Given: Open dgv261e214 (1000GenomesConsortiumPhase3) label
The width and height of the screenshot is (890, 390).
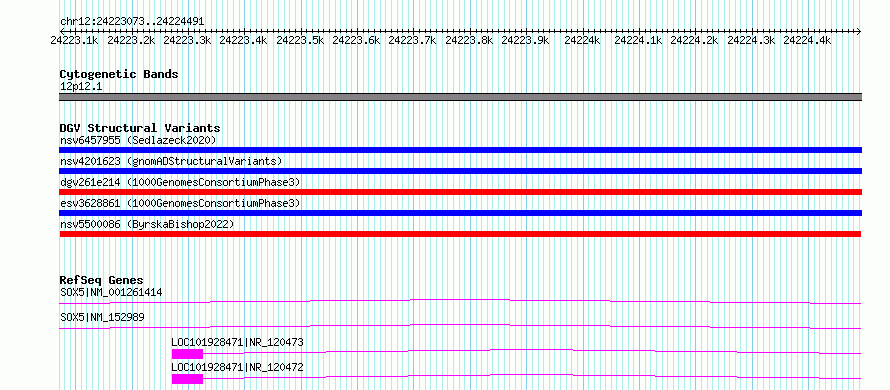Looking at the screenshot, I should point(180,182).
